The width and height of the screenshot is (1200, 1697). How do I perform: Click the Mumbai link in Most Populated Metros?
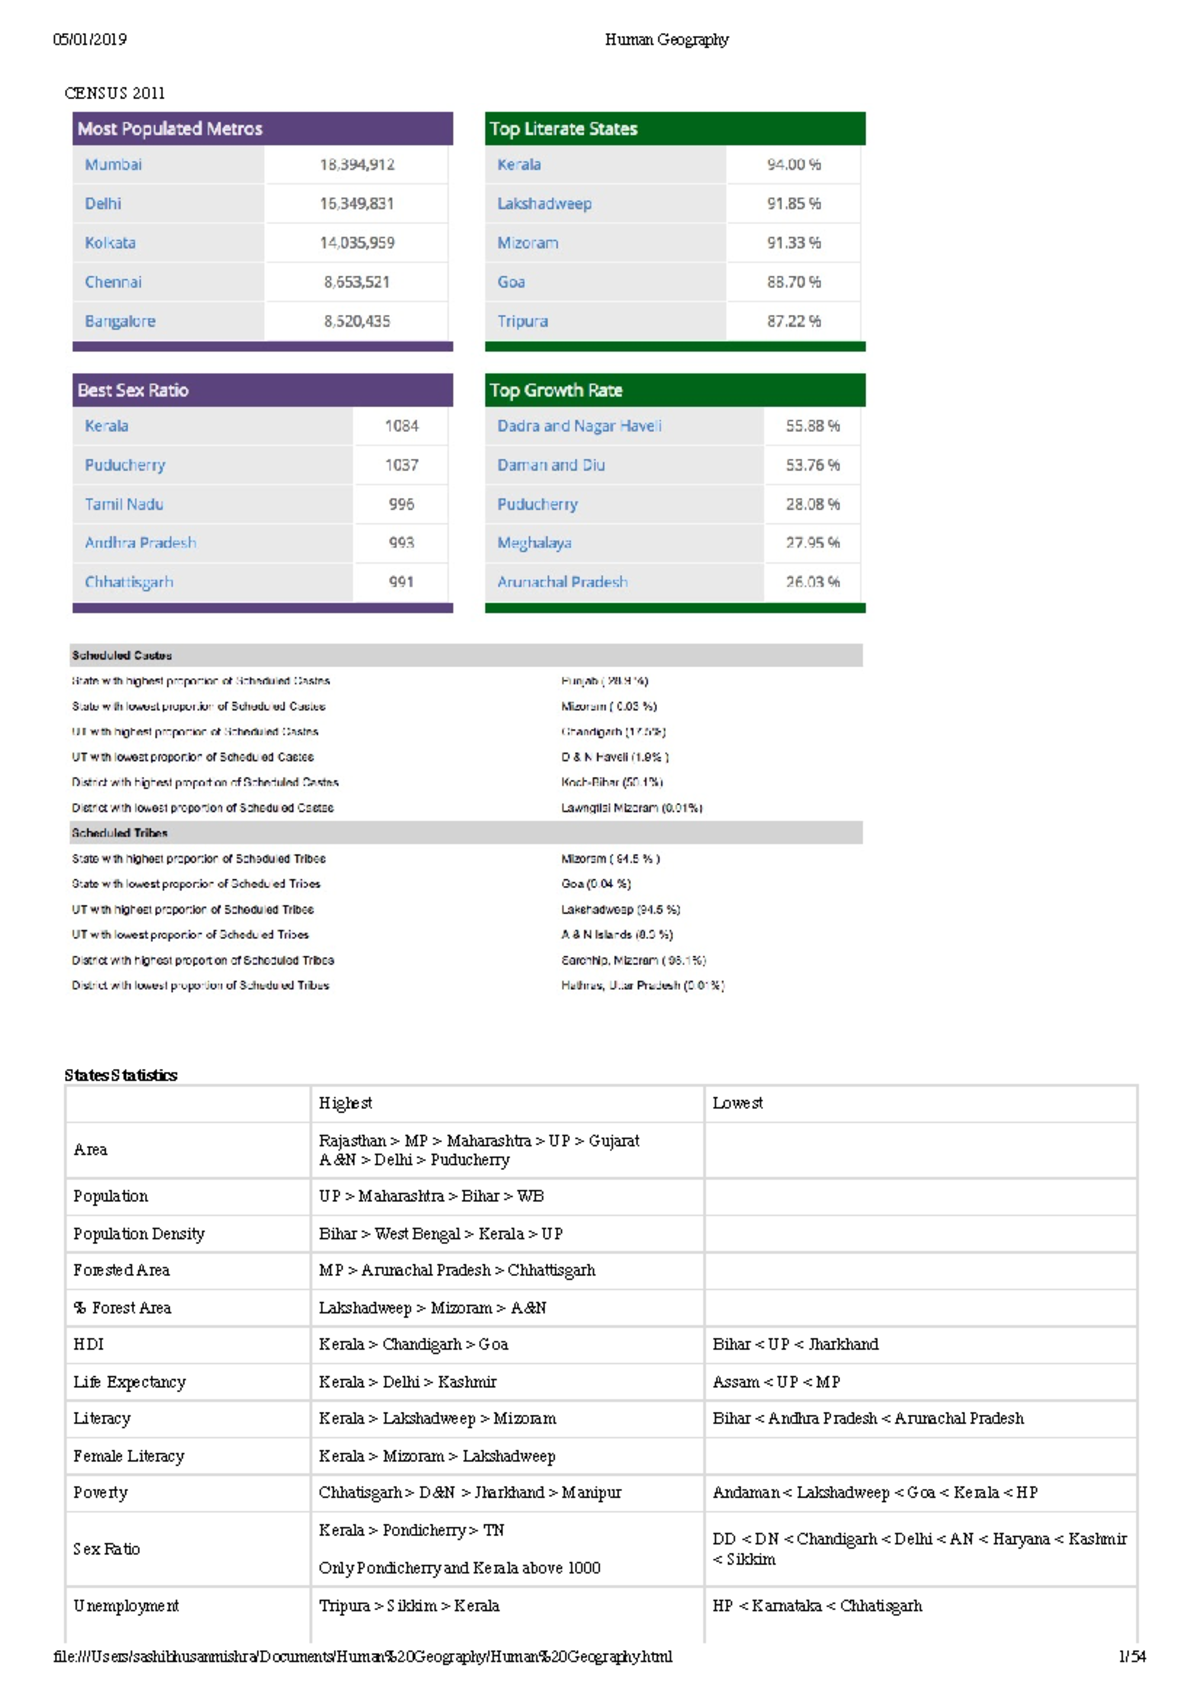click(x=113, y=165)
